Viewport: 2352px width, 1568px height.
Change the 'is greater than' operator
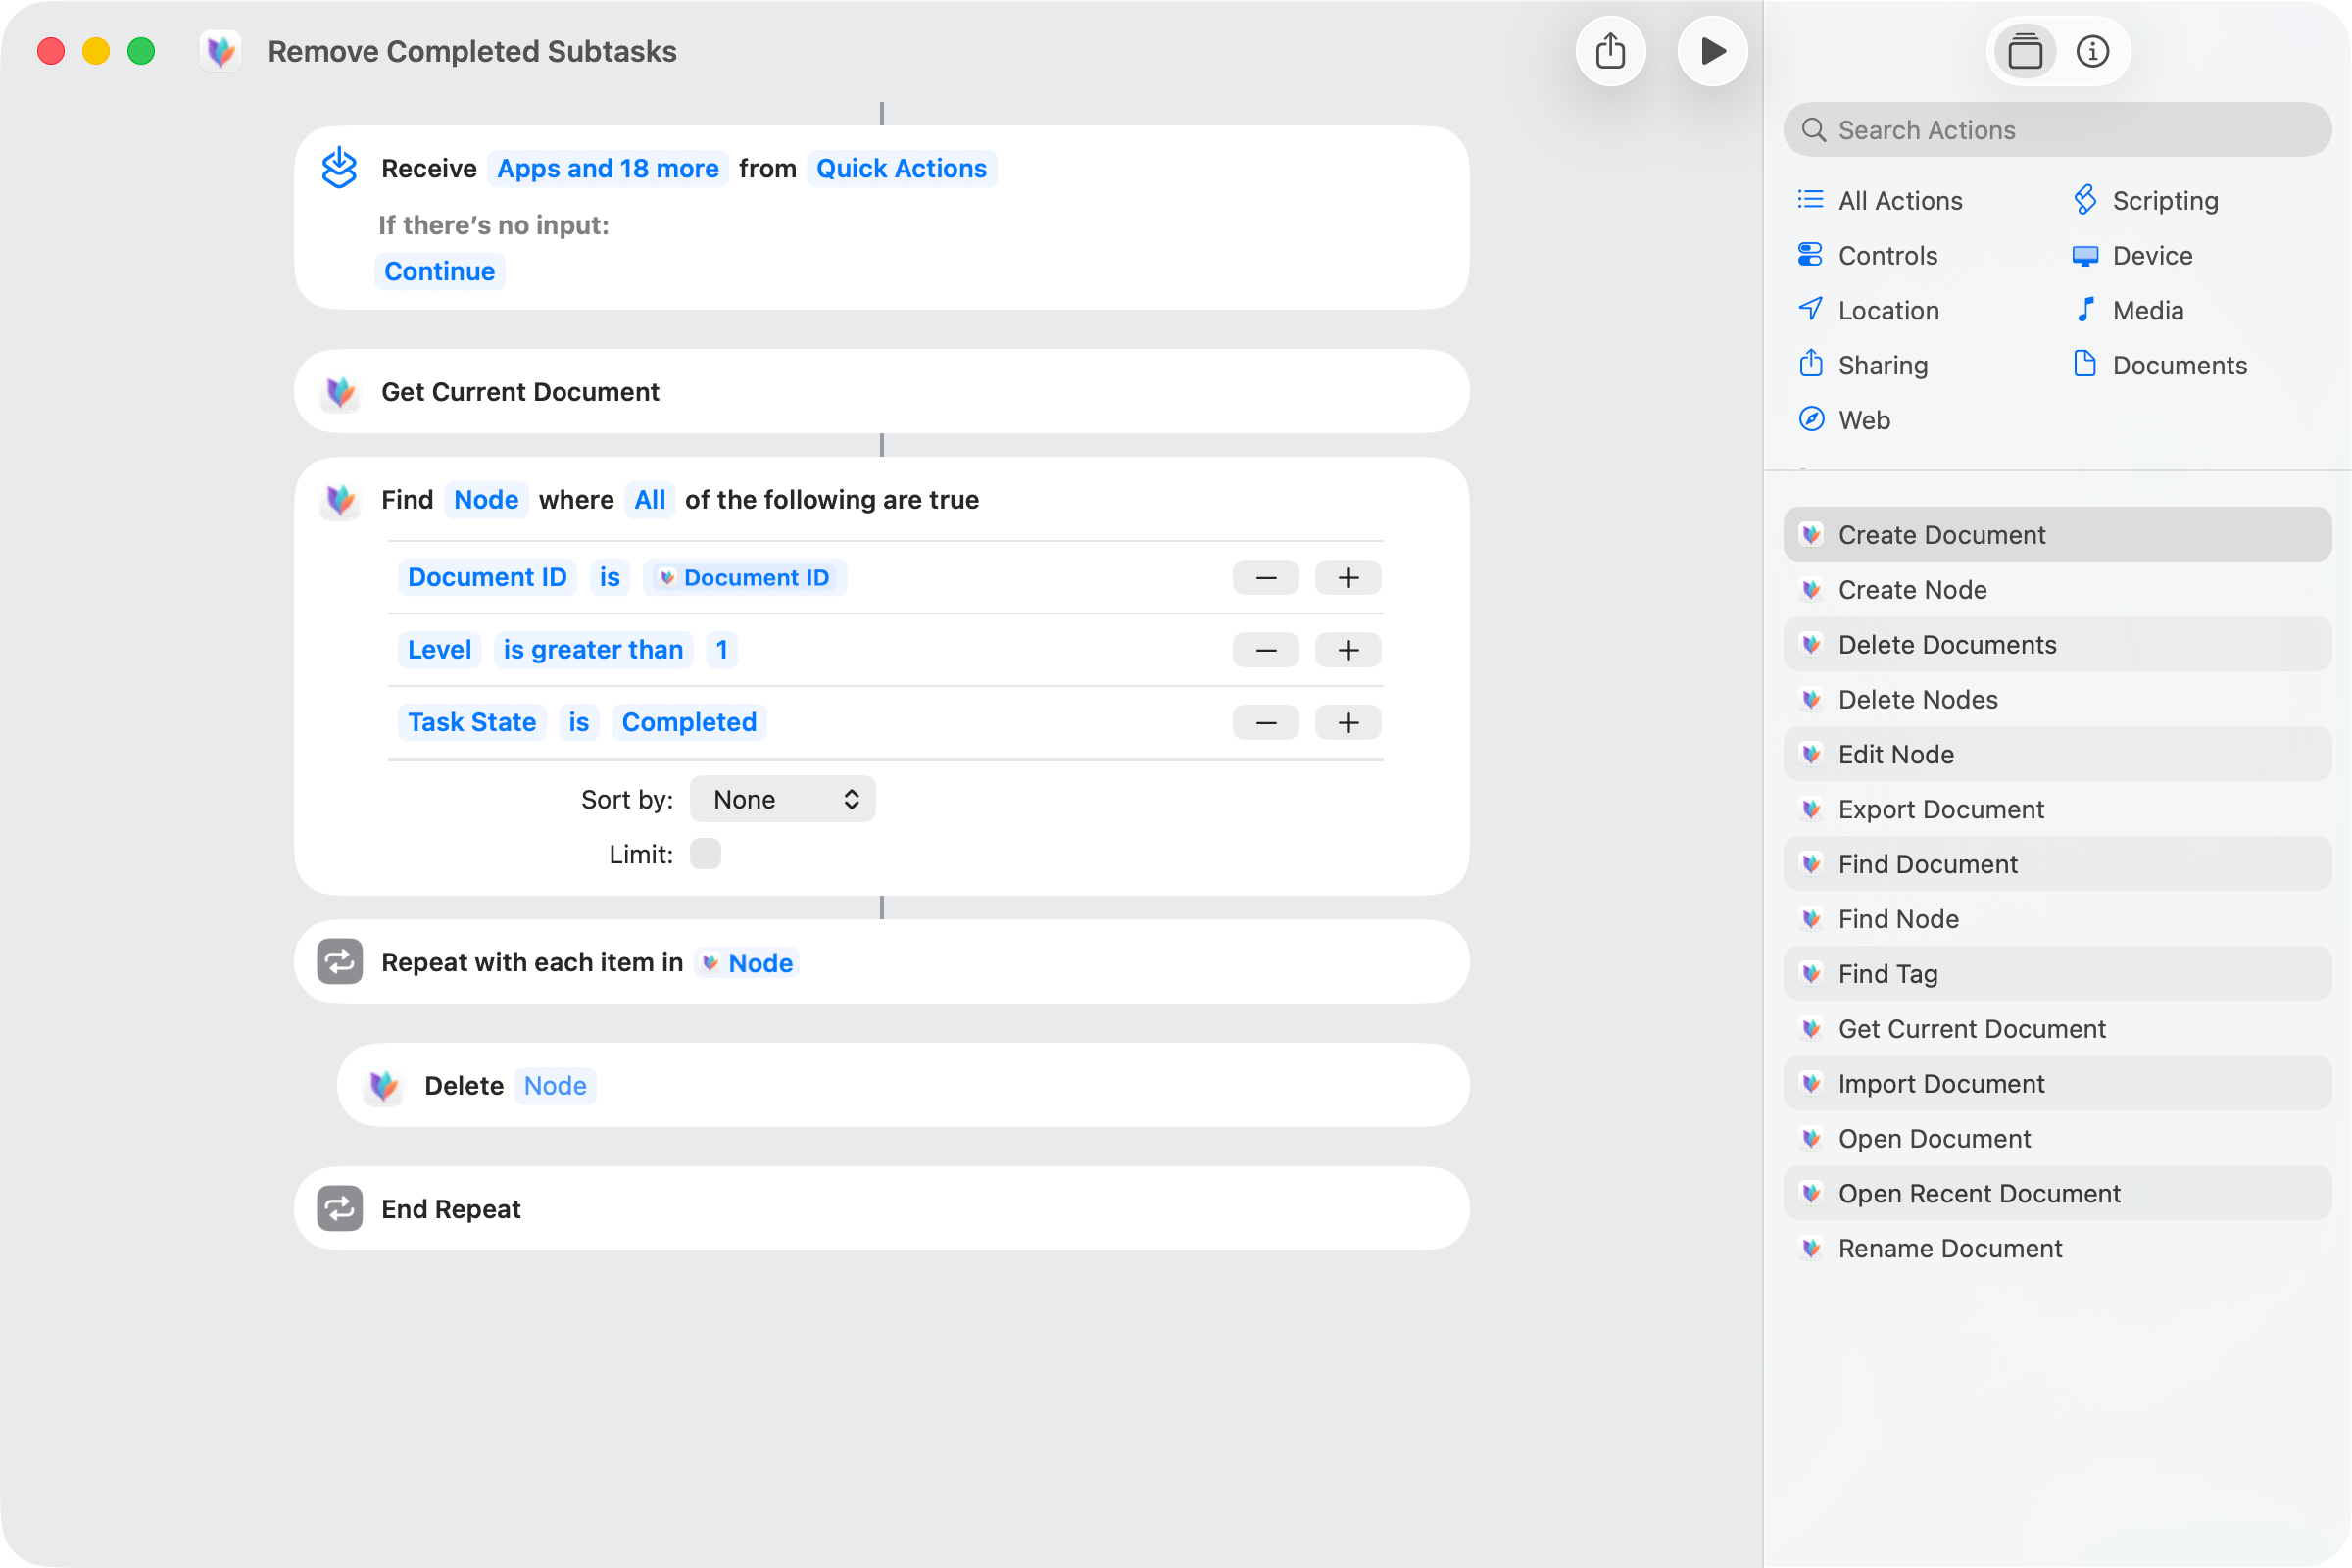[593, 649]
